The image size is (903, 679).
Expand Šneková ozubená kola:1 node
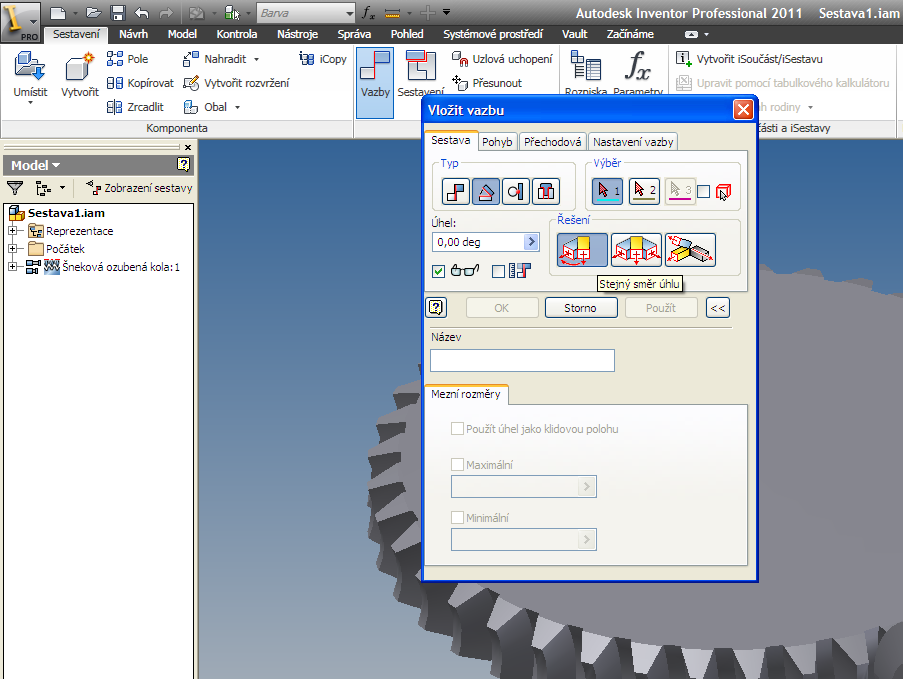[13, 267]
